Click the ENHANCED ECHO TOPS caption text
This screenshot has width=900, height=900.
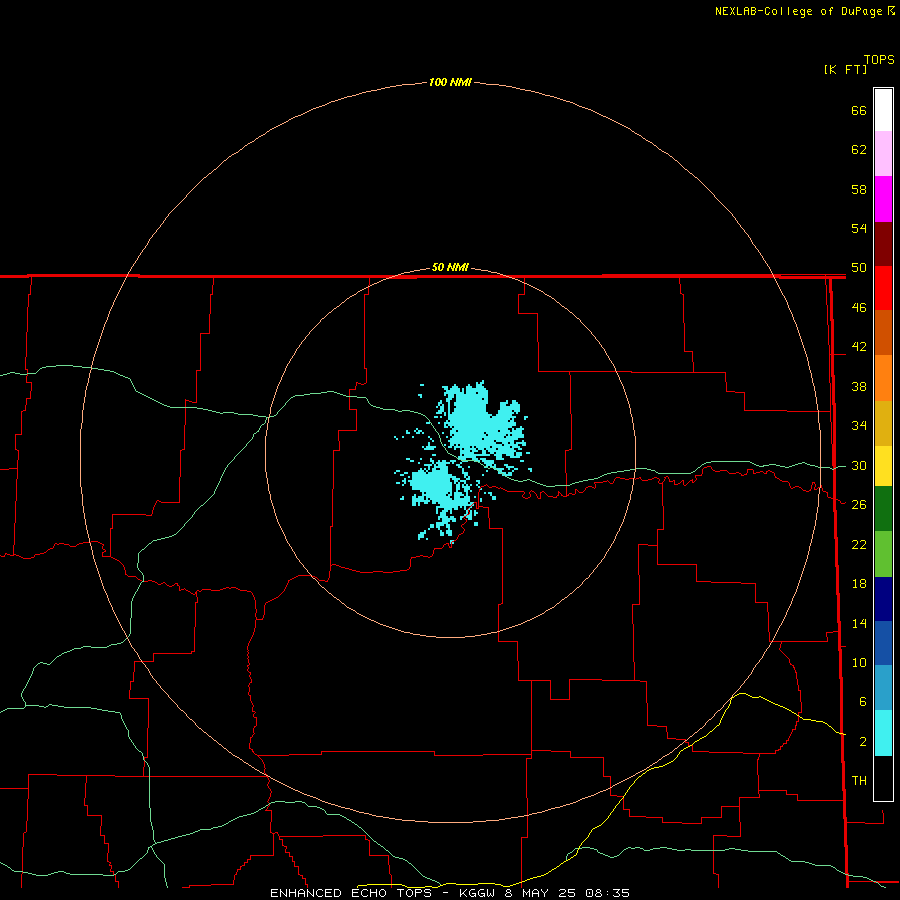pyautogui.click(x=351, y=893)
